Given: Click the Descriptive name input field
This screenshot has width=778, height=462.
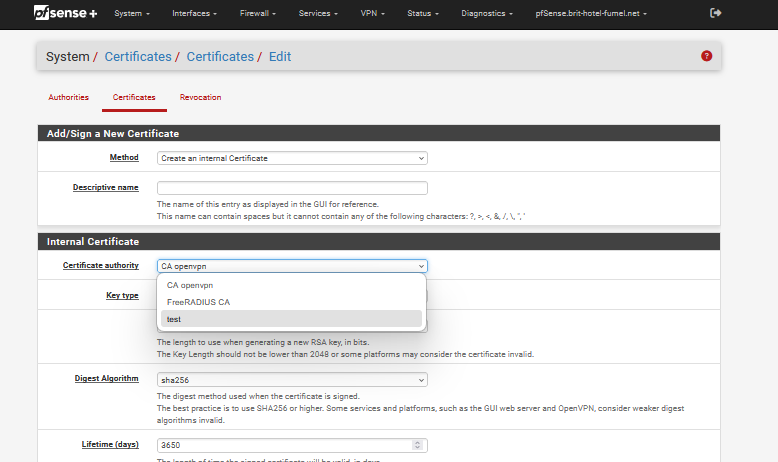Looking at the screenshot, I should (292, 188).
